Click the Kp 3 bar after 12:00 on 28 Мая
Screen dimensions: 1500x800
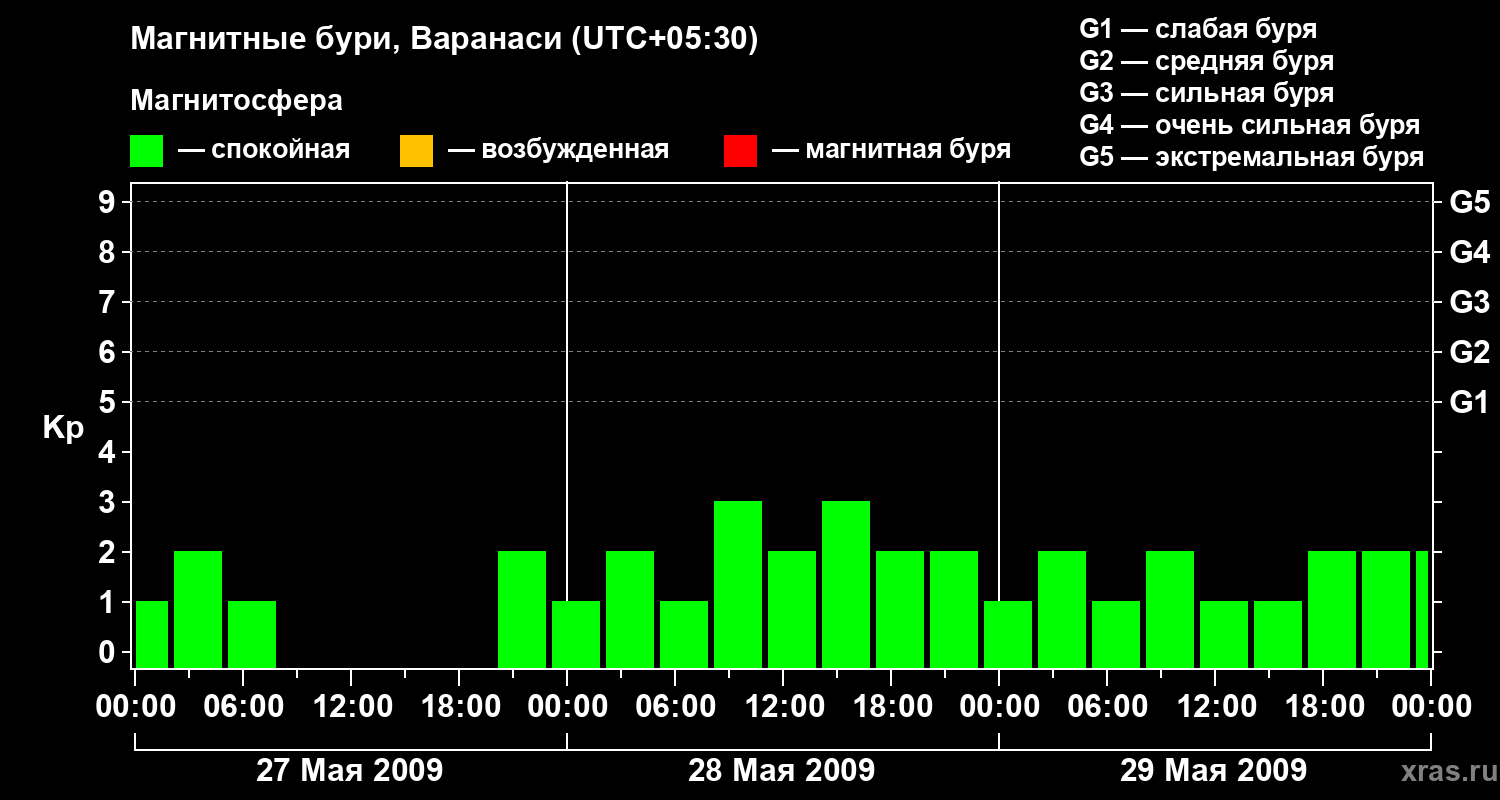click(846, 584)
